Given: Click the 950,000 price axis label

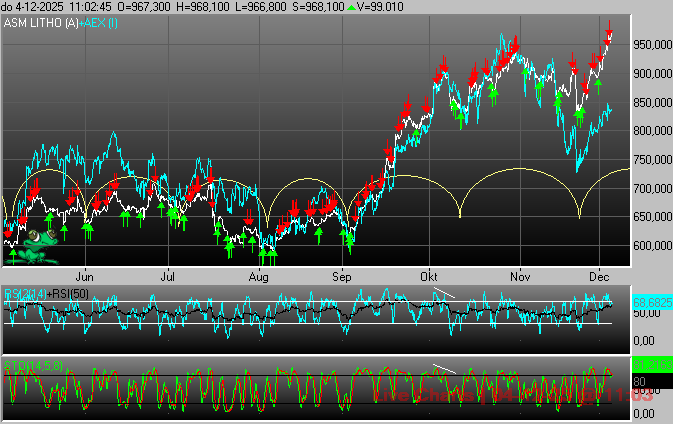Looking at the screenshot, I should [653, 45].
